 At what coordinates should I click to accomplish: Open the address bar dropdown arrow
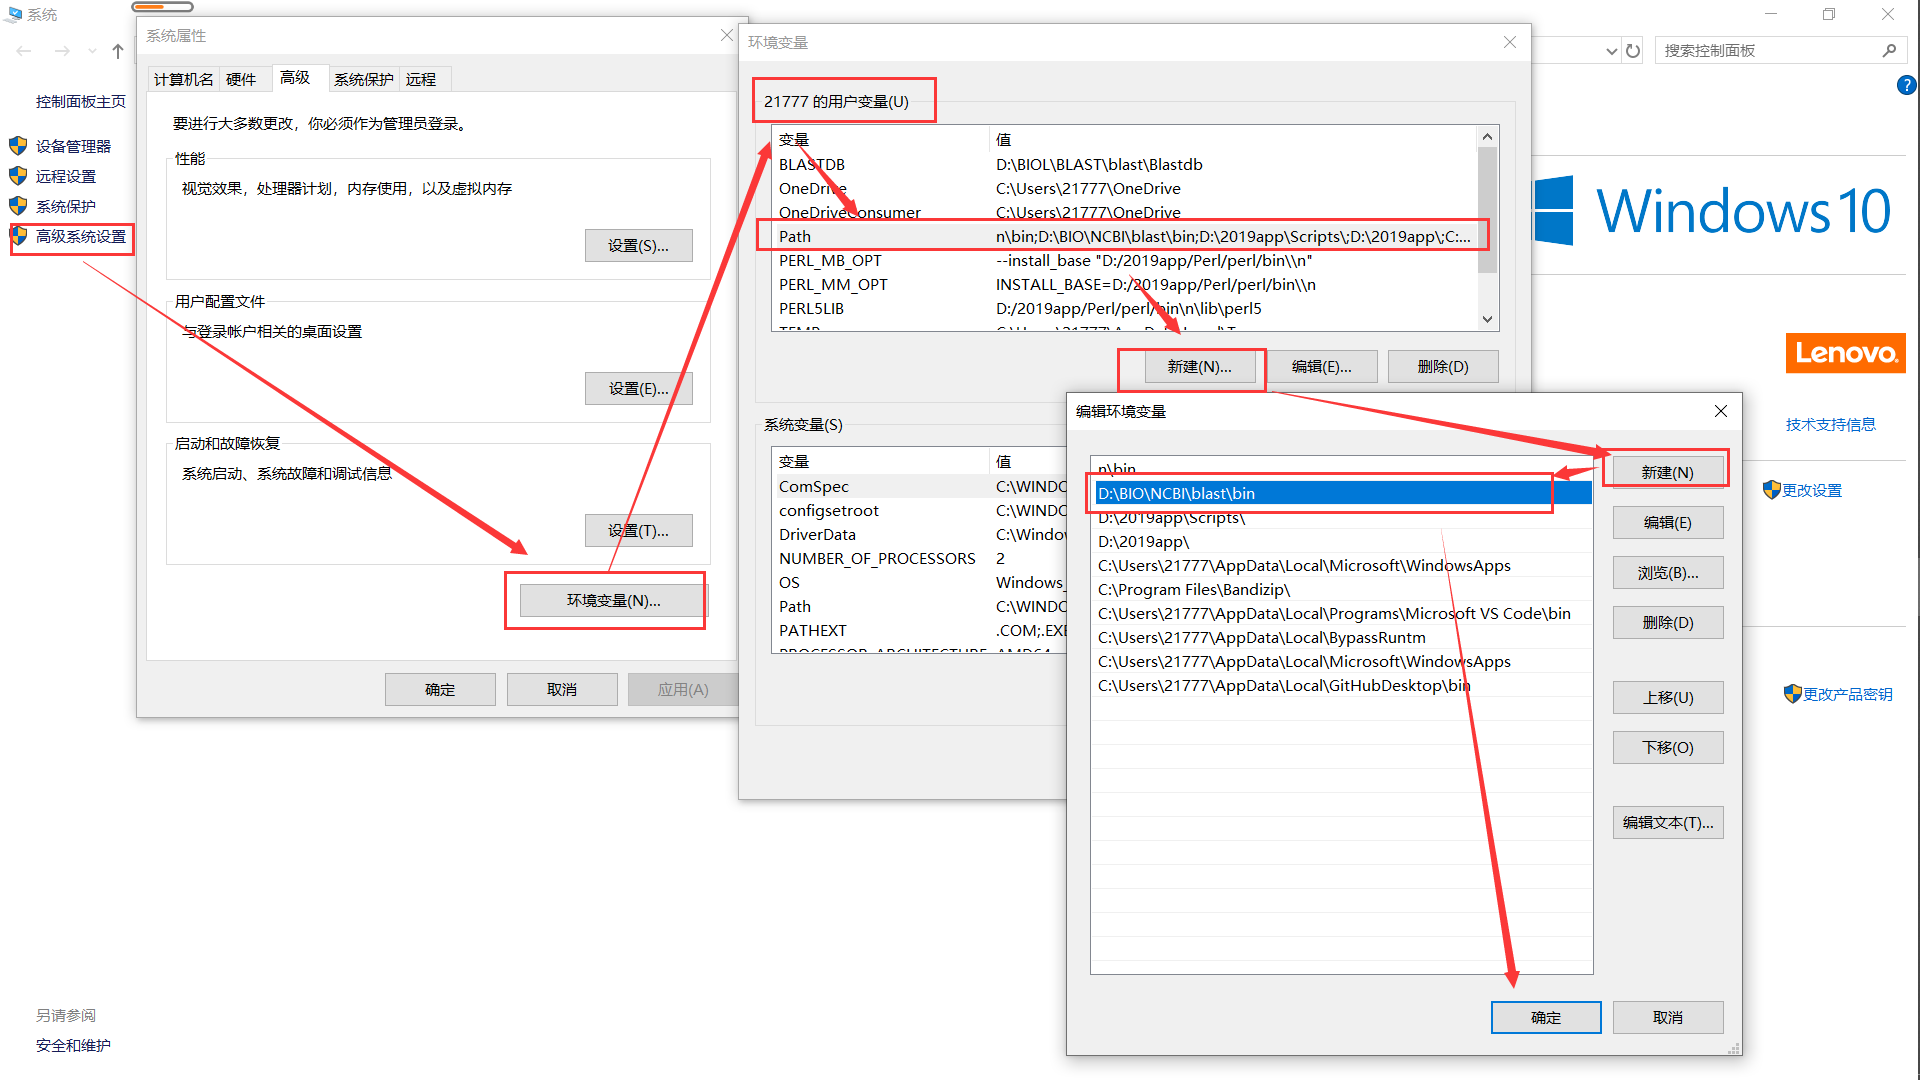1610,50
